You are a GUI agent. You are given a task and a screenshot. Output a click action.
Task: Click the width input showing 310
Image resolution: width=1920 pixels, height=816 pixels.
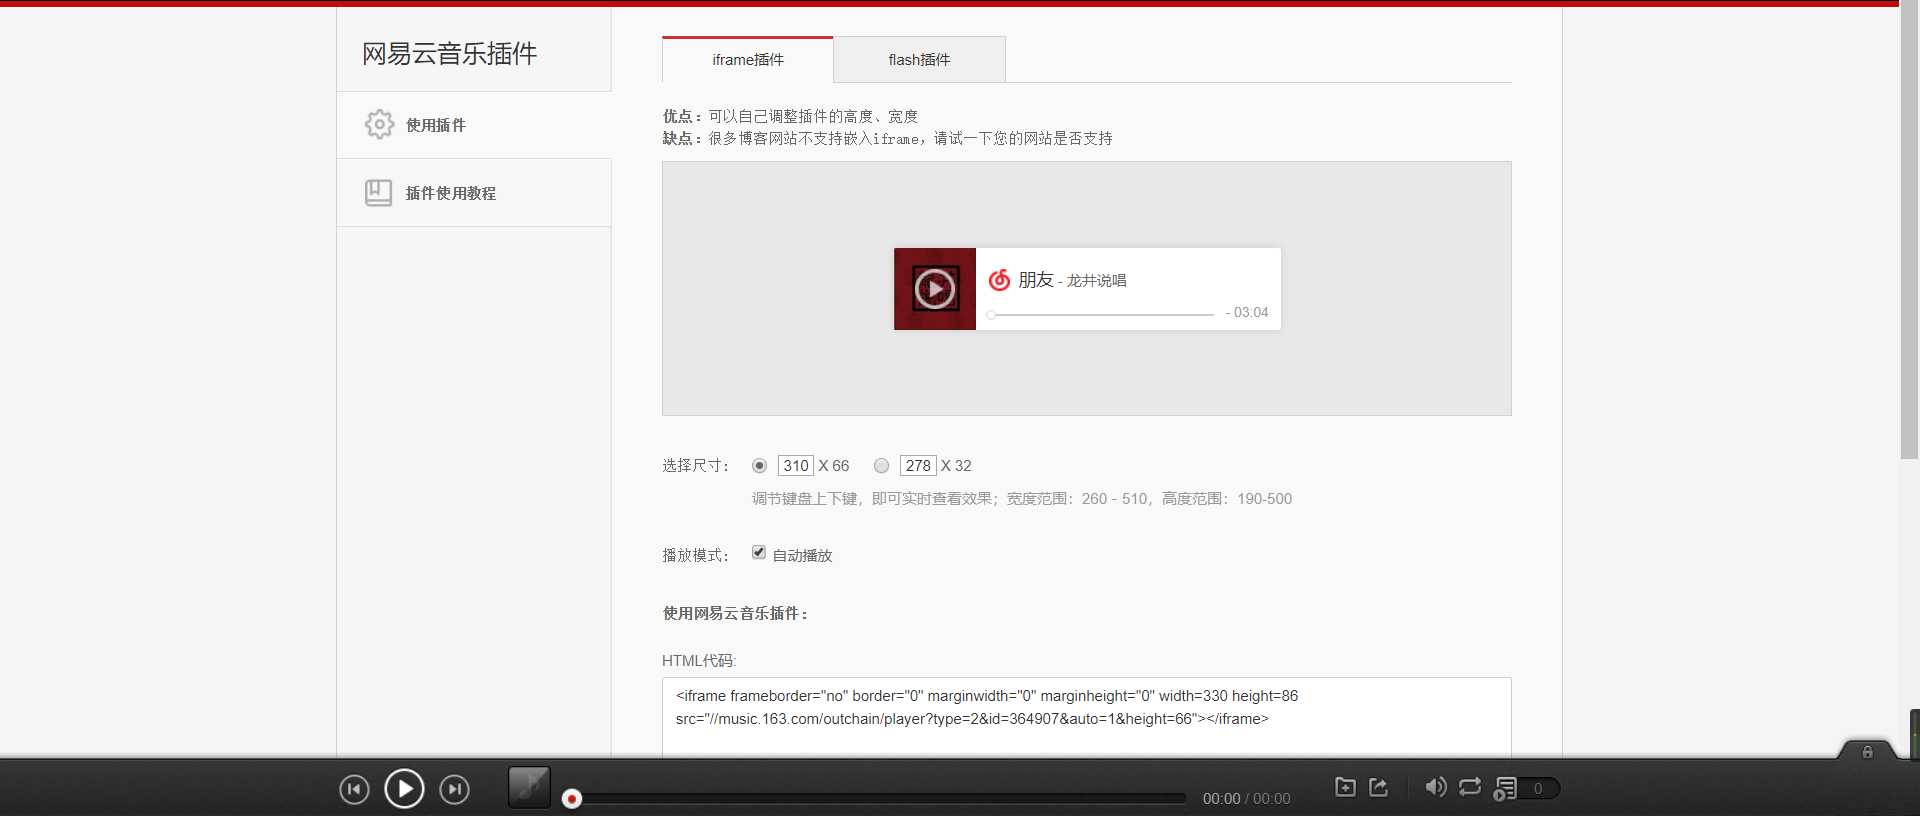click(x=796, y=465)
